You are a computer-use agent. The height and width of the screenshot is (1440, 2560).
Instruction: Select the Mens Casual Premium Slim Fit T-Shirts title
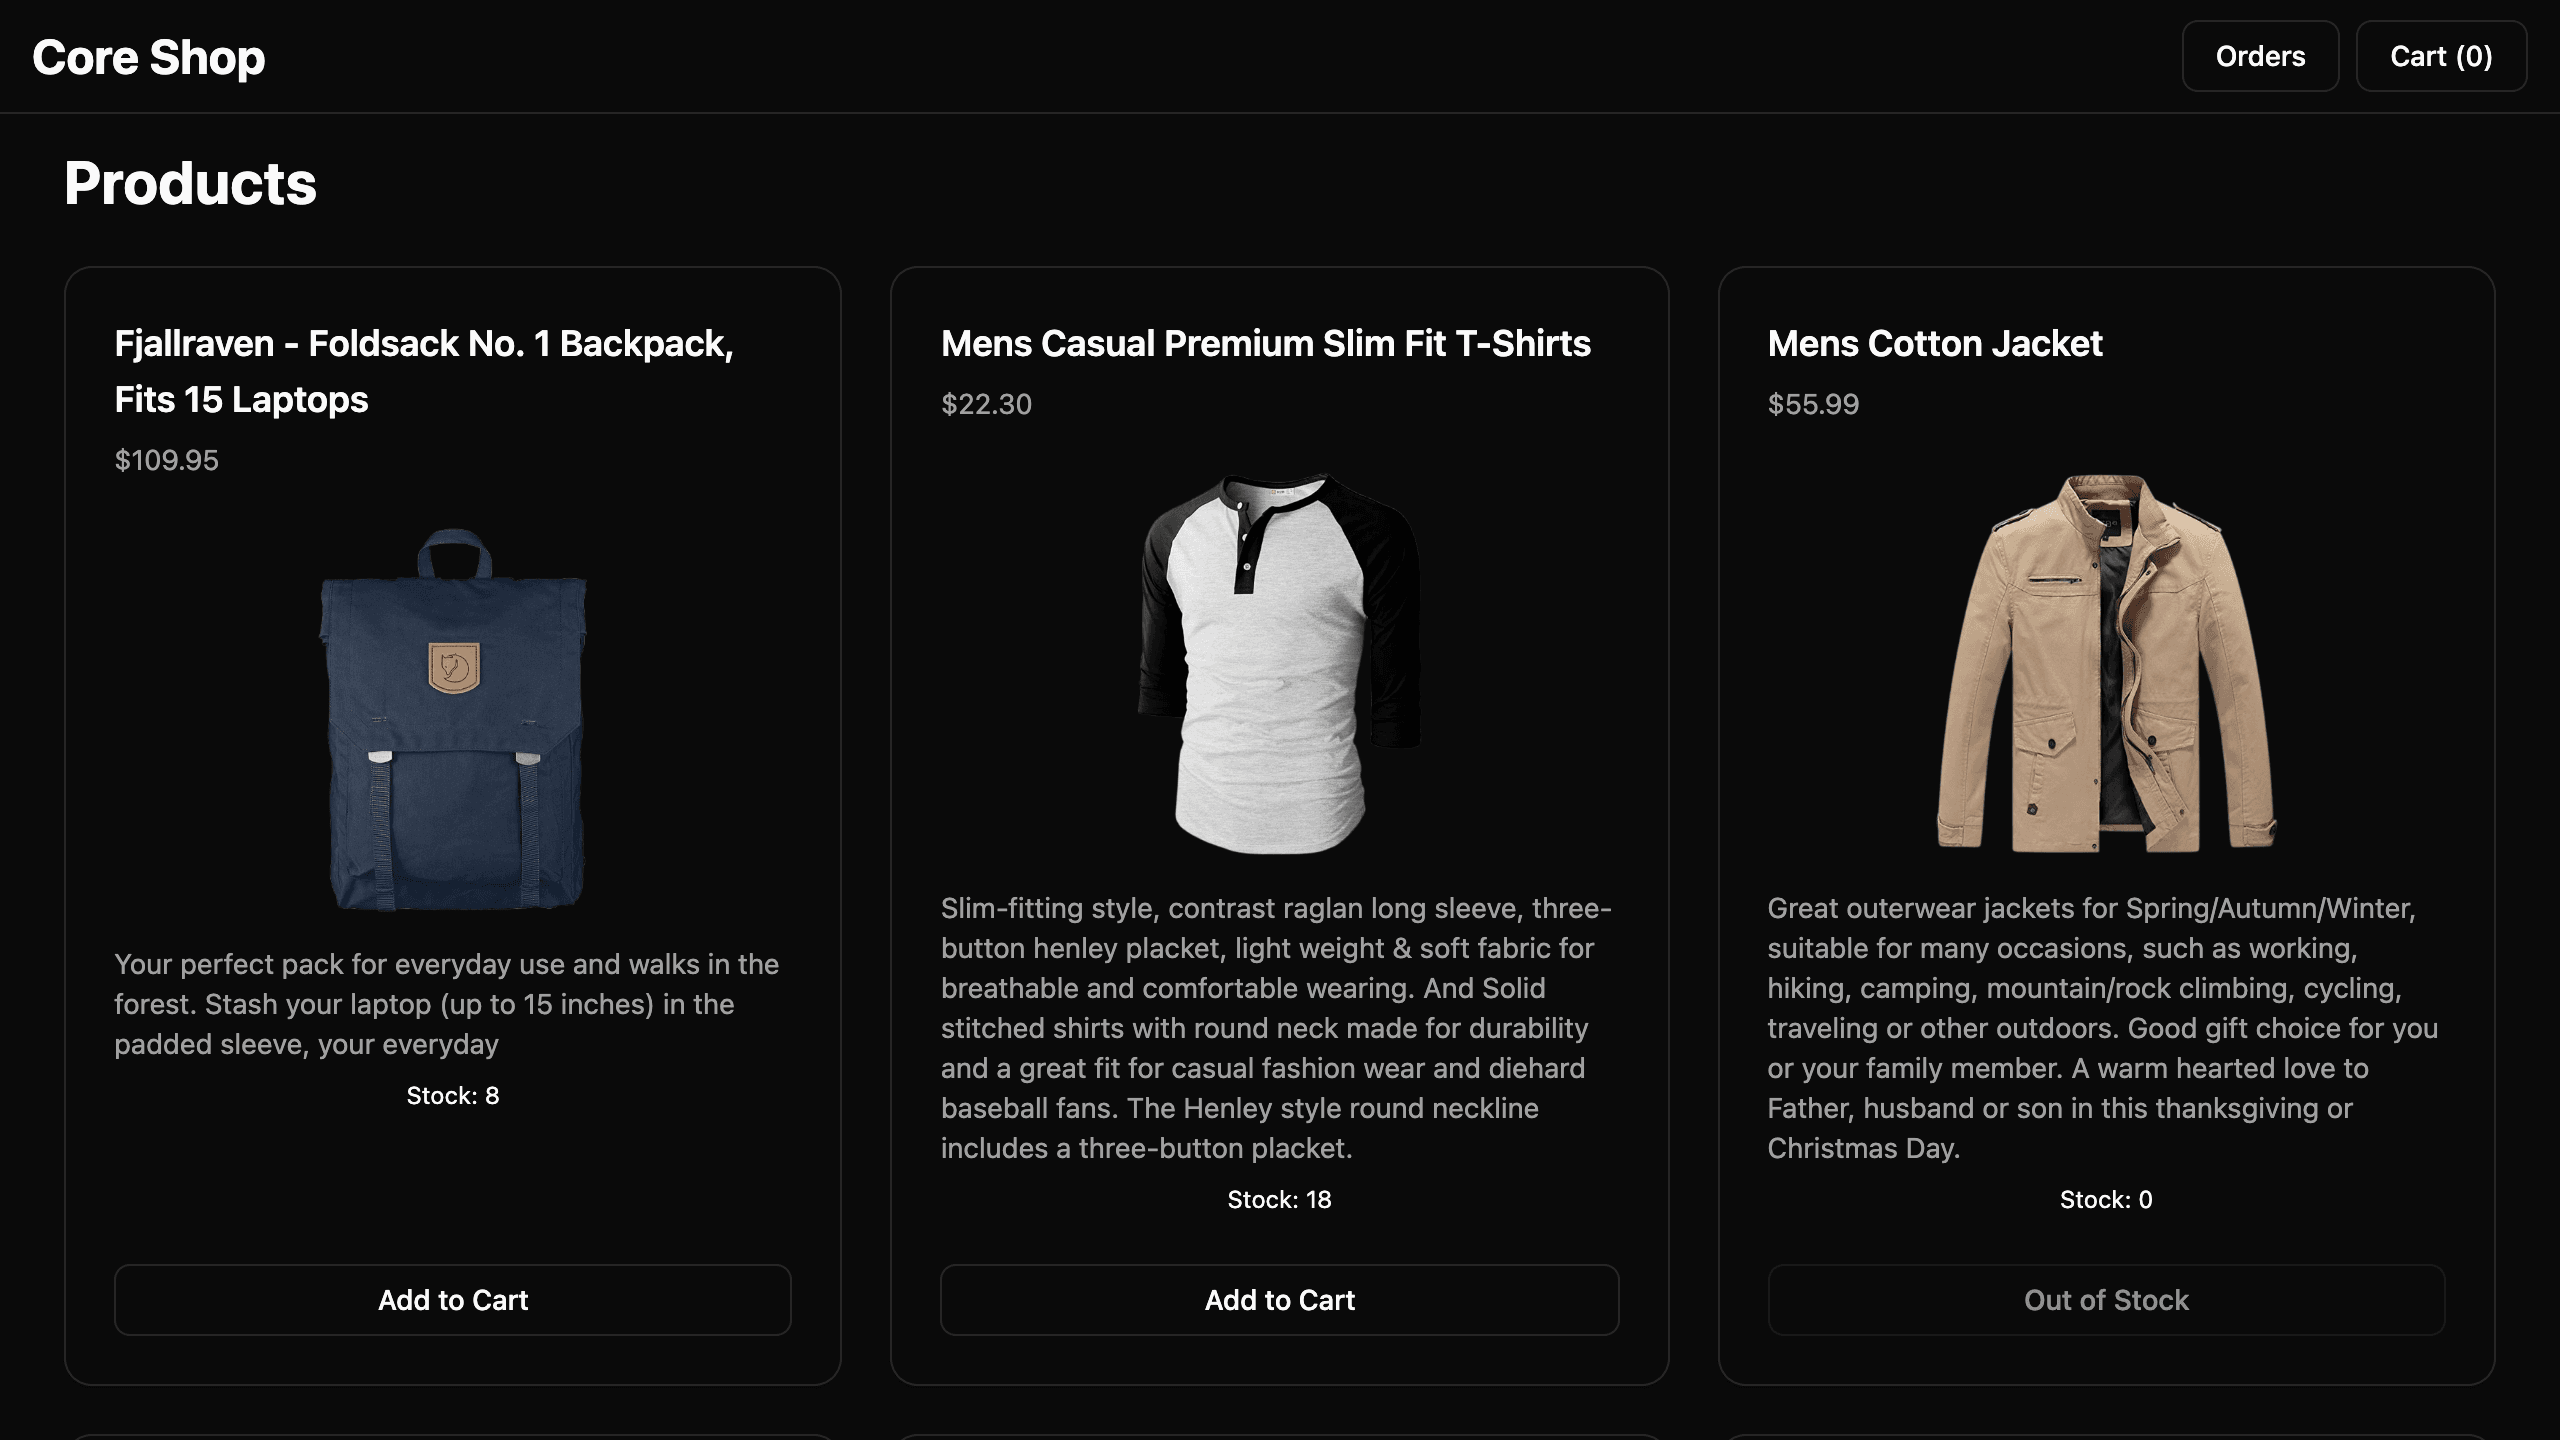tap(1265, 343)
